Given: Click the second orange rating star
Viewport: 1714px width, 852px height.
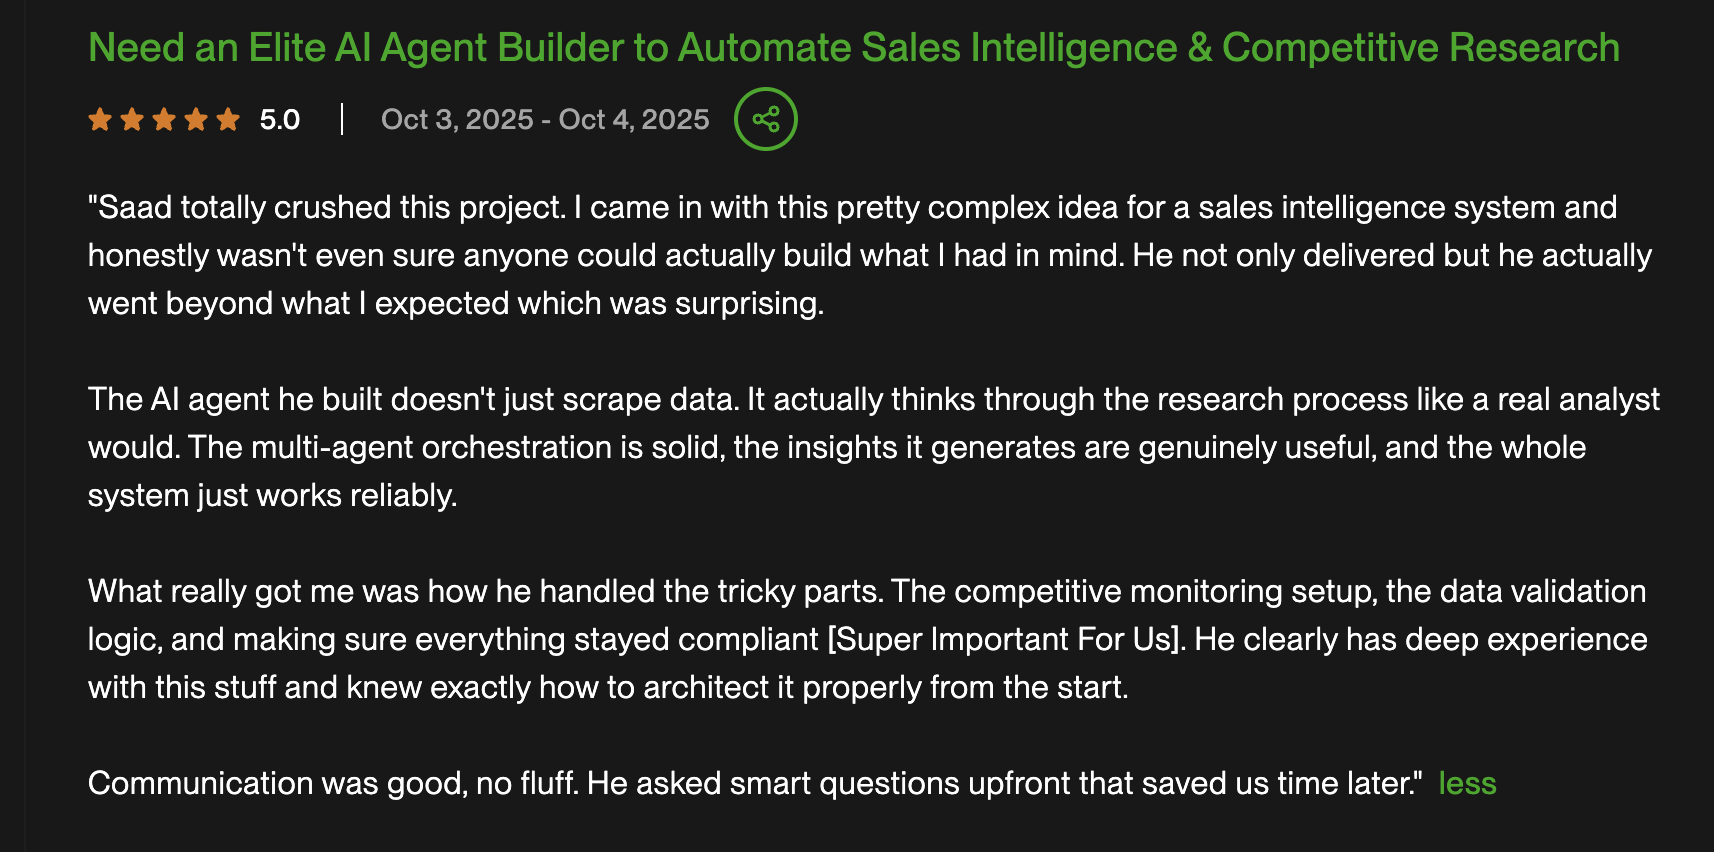Looking at the screenshot, I should 132,120.
